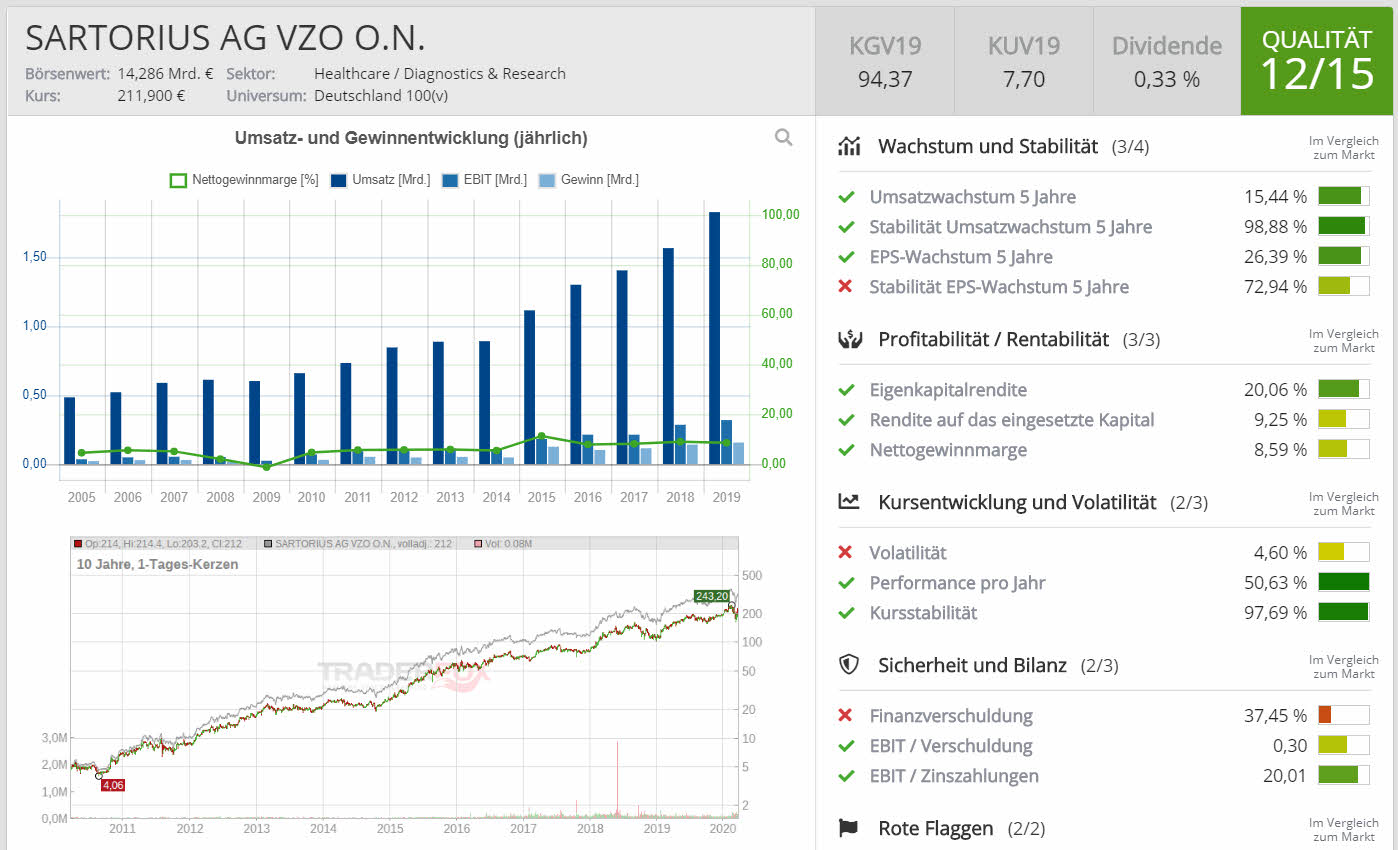Click the Rote Flaggen flag icon
This screenshot has width=1398, height=850.
849,828
